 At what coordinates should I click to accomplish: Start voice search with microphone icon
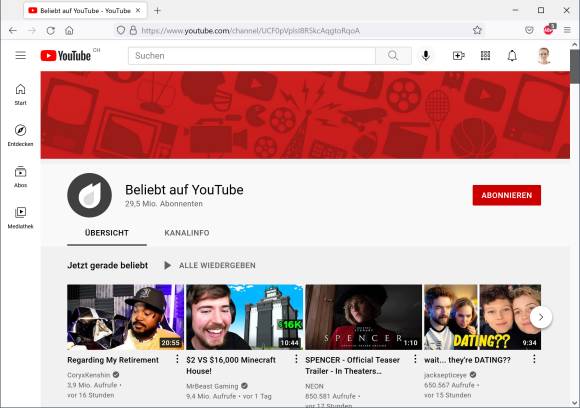point(426,55)
